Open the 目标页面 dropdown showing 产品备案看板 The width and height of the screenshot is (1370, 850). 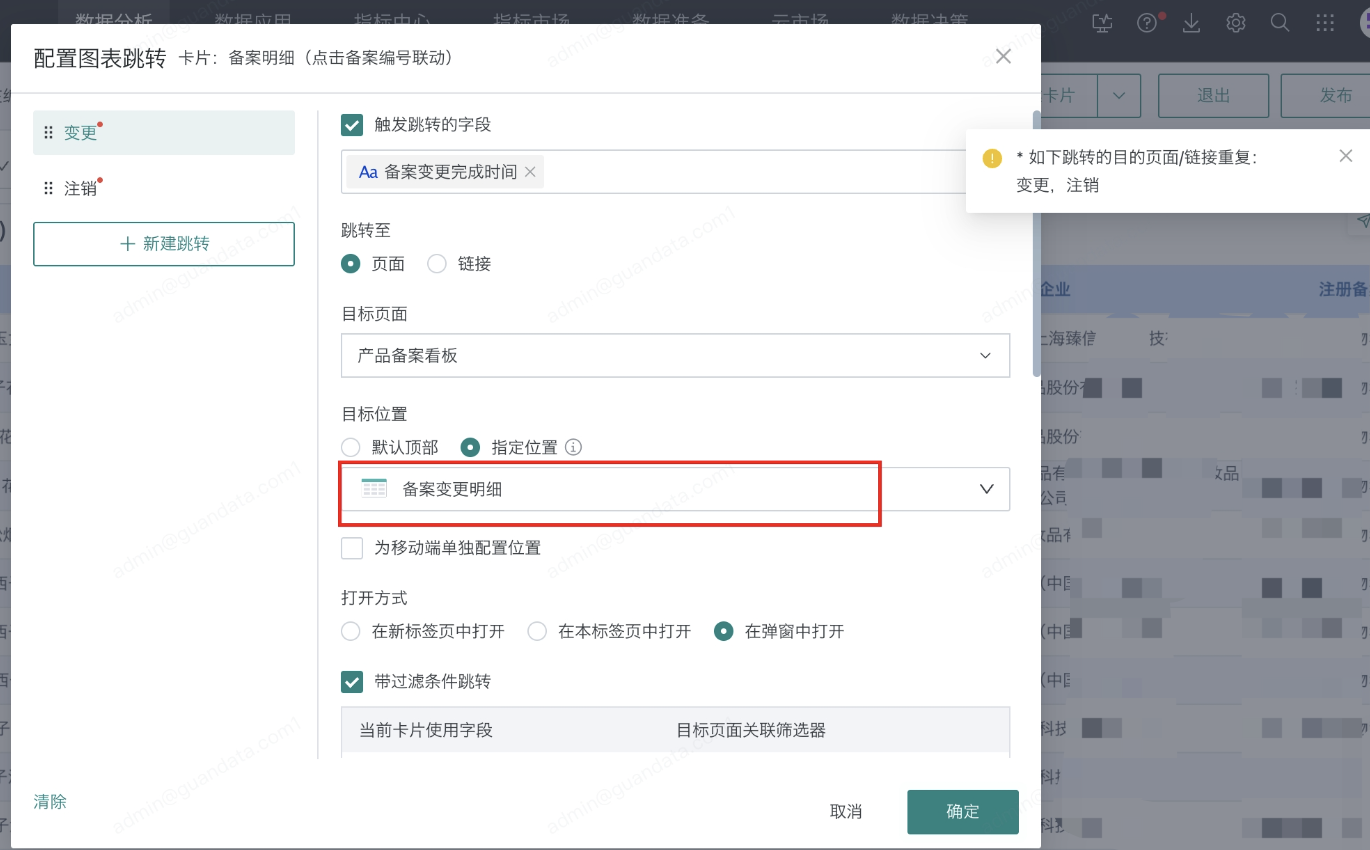(x=675, y=356)
